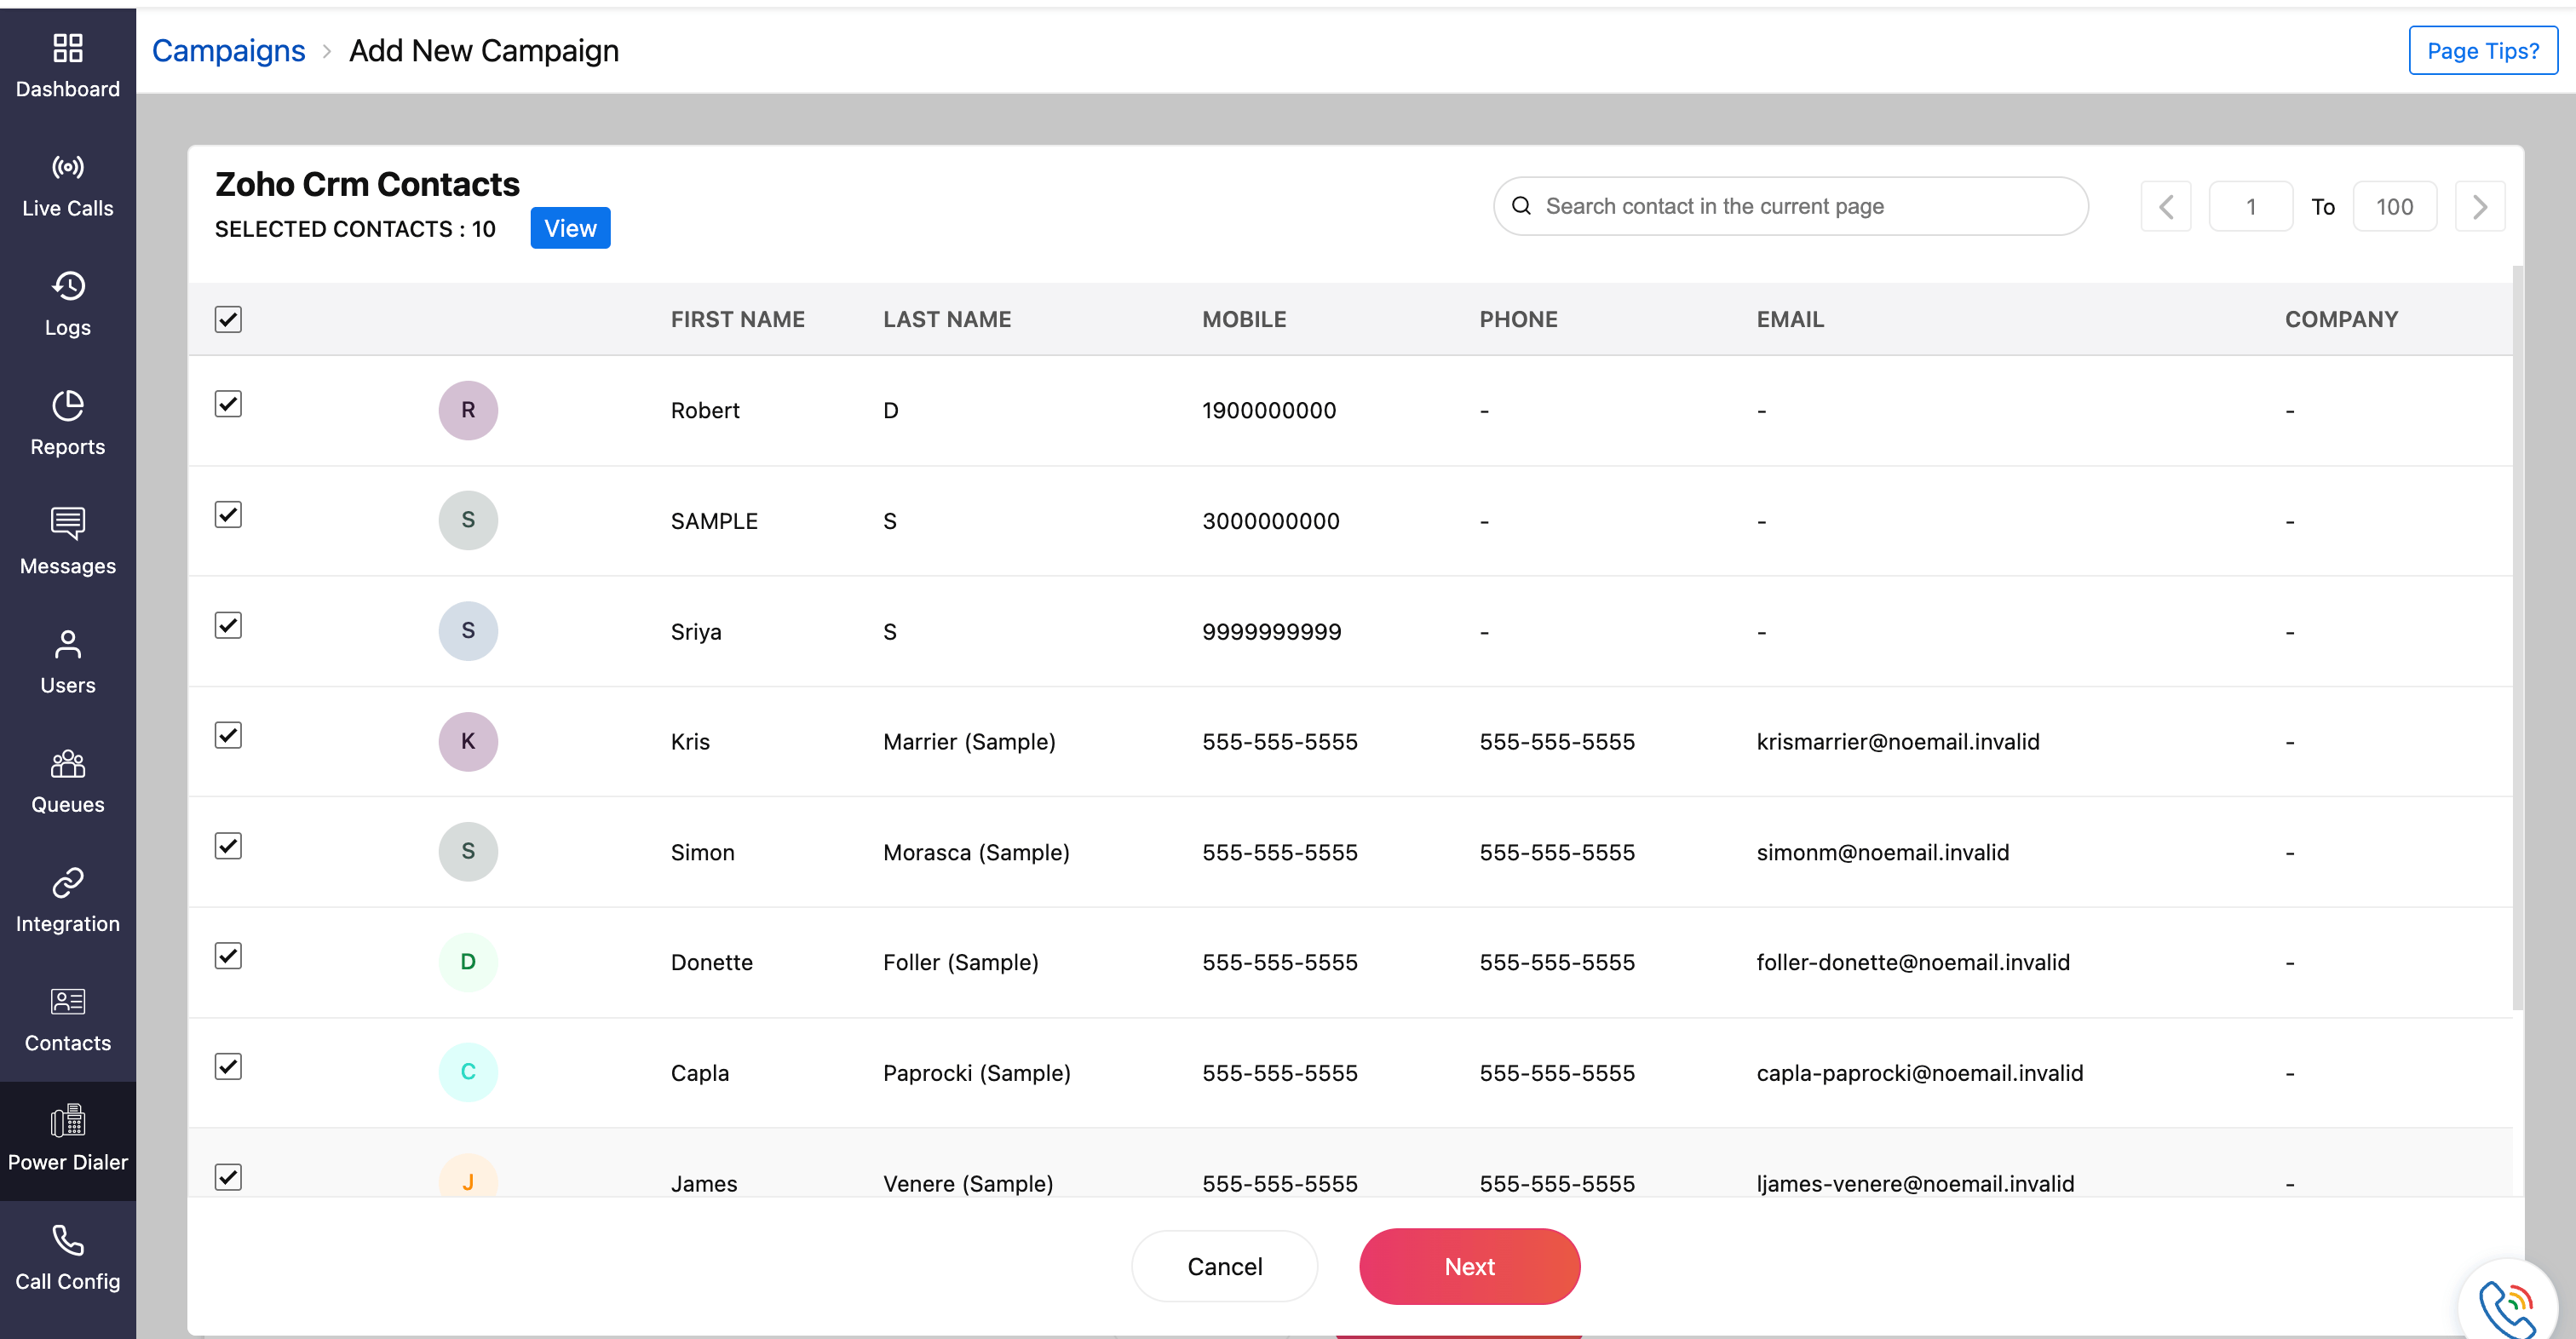Deselect Kris Marrier contact checkbox
Screen dimensions: 2576x1339
pos(228,735)
